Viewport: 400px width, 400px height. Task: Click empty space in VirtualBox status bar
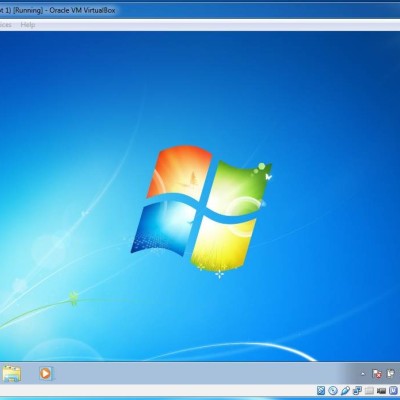point(157,391)
